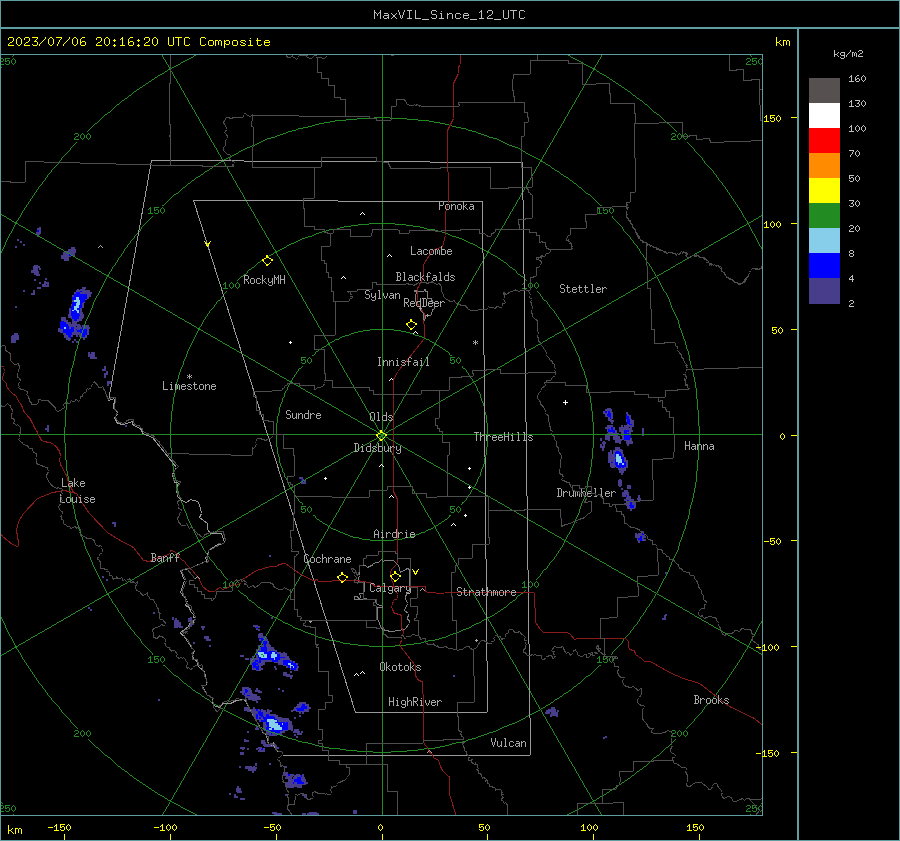Click the yellow diamond marker near Cochrane
Screen dimensions: 900x841
tap(343, 577)
